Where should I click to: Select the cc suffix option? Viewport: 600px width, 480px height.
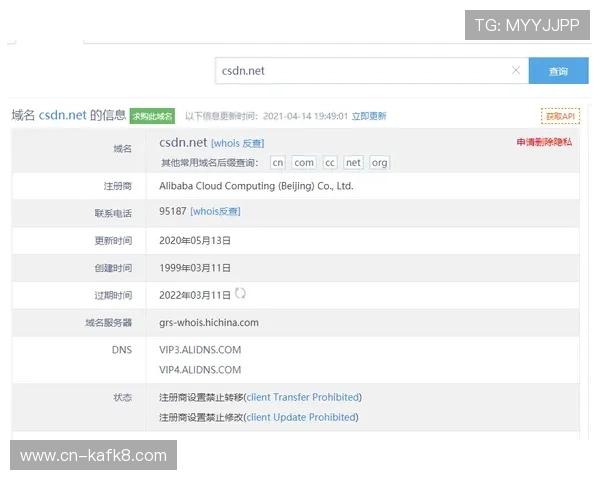click(329, 163)
